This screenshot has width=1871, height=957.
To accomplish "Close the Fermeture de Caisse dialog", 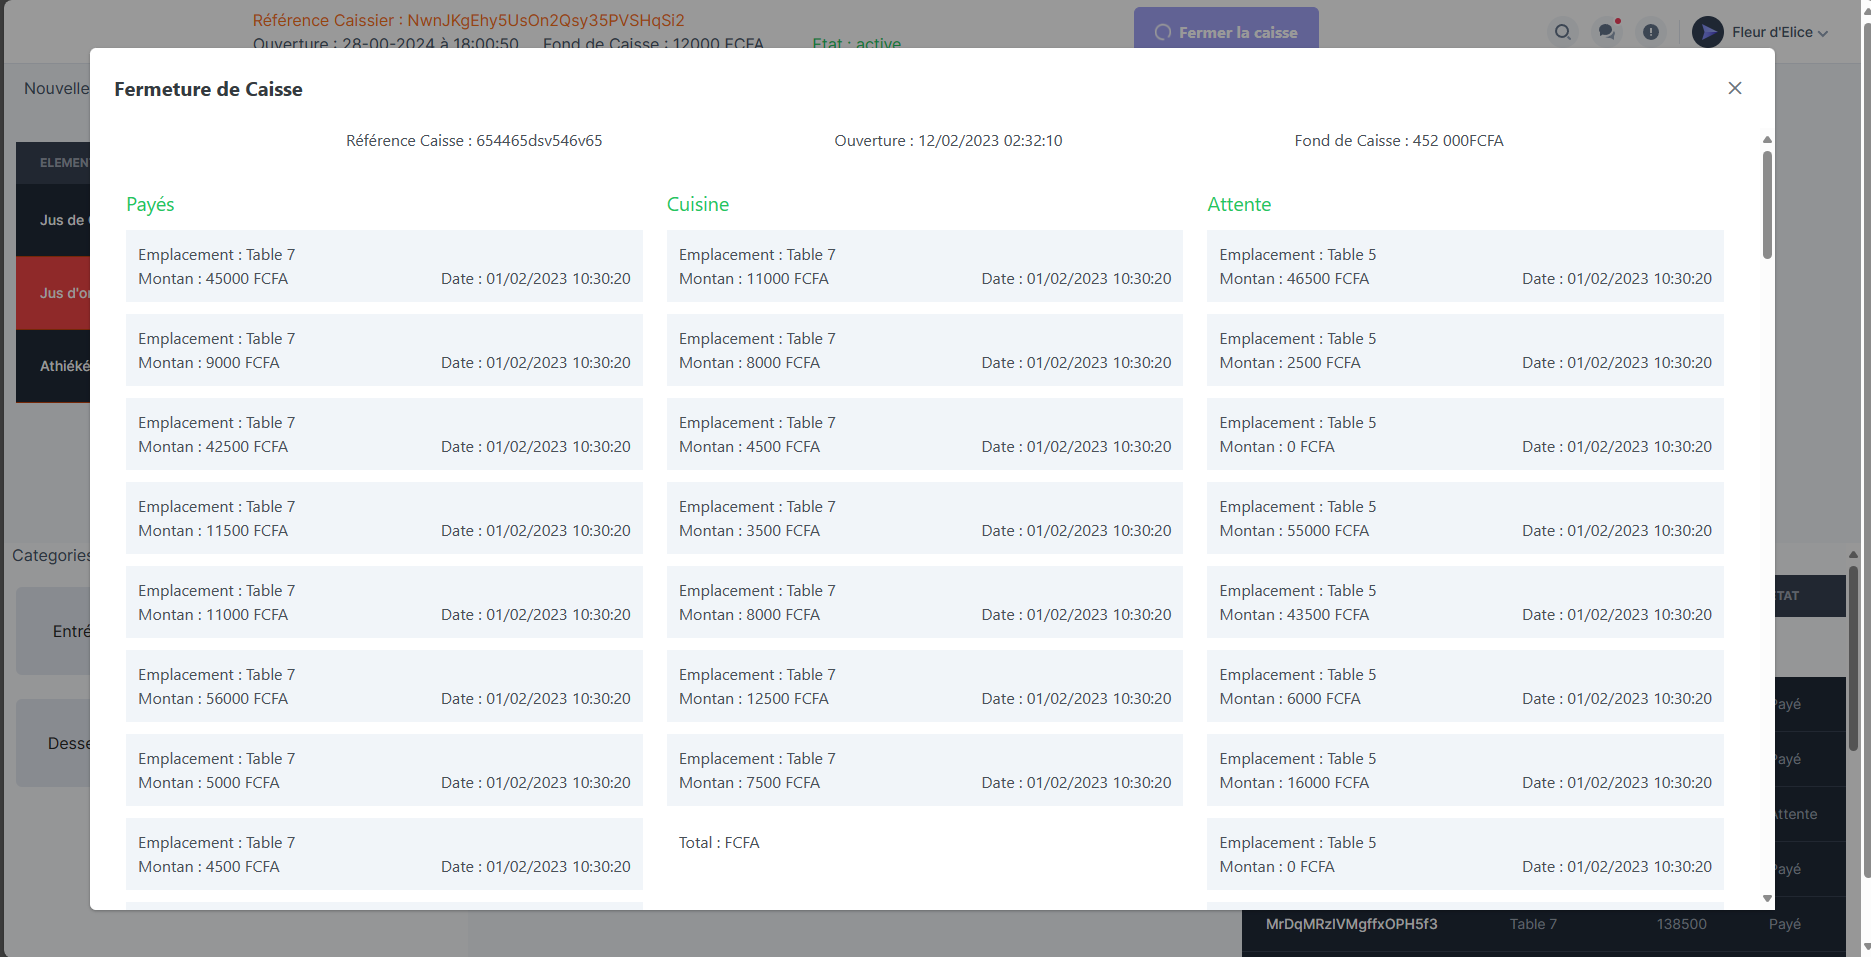I will point(1735,88).
